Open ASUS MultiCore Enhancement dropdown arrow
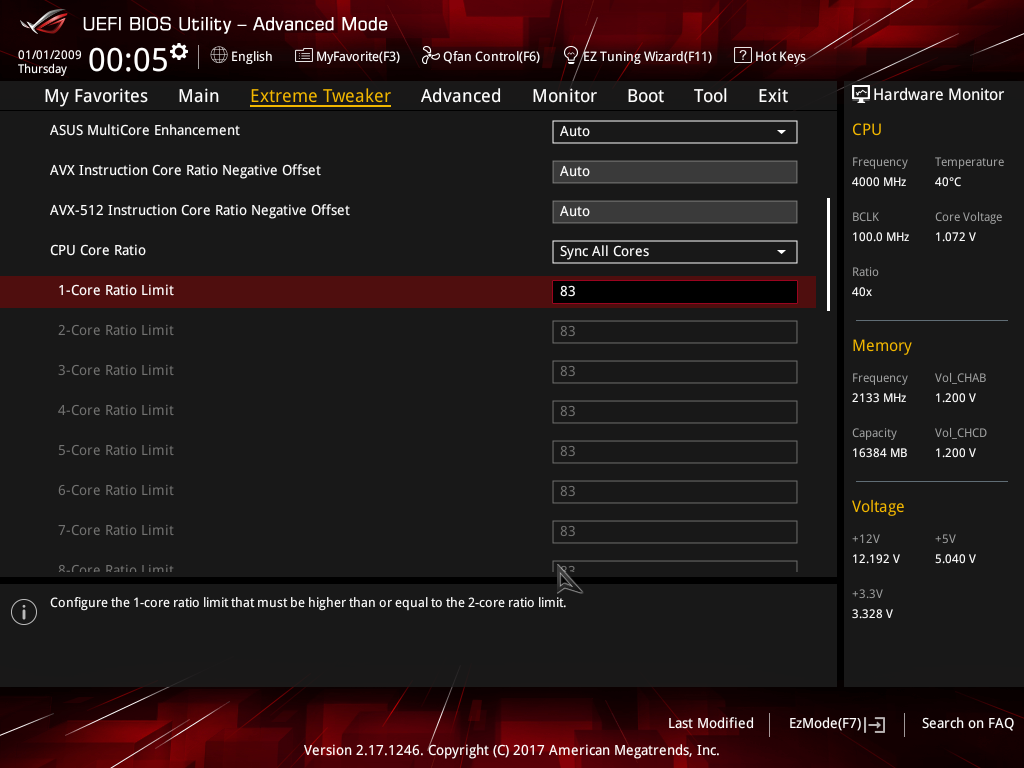 coord(781,132)
